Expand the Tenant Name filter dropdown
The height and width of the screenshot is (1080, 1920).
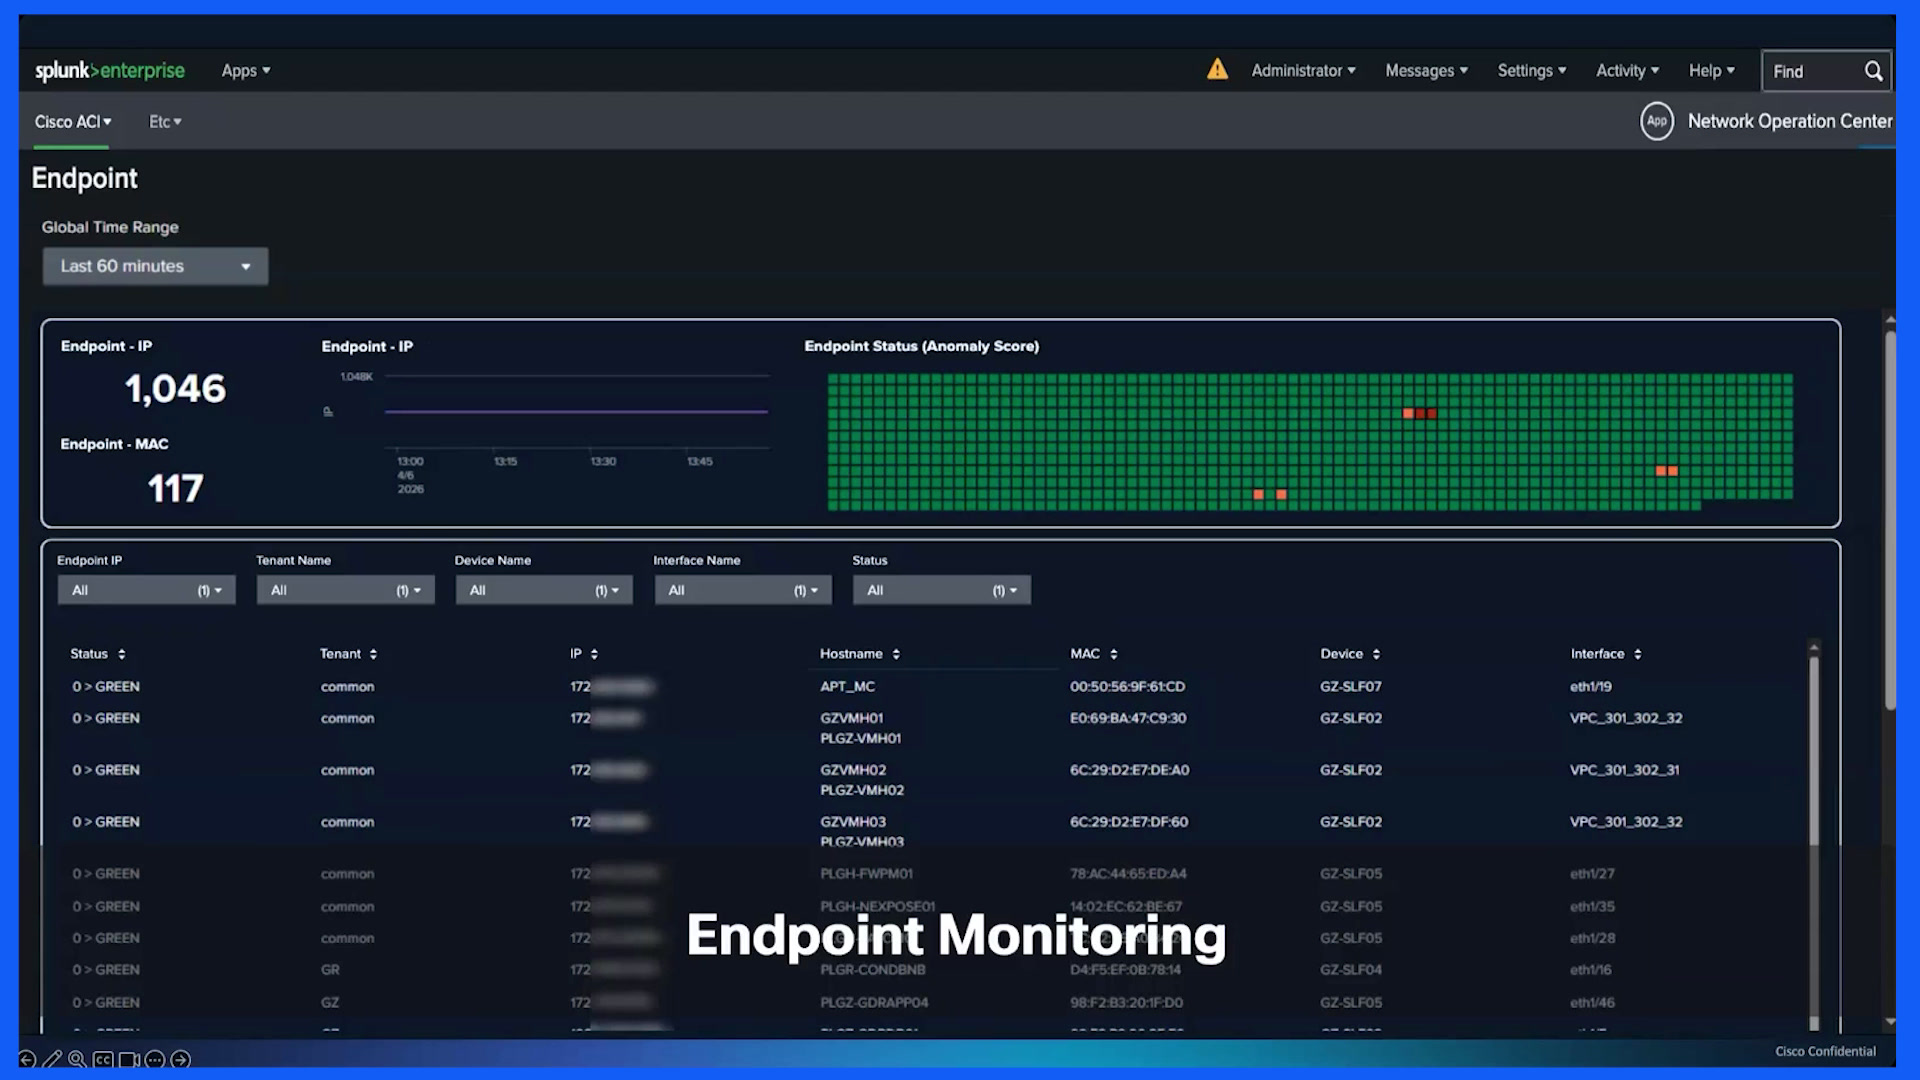pyautogui.click(x=345, y=590)
